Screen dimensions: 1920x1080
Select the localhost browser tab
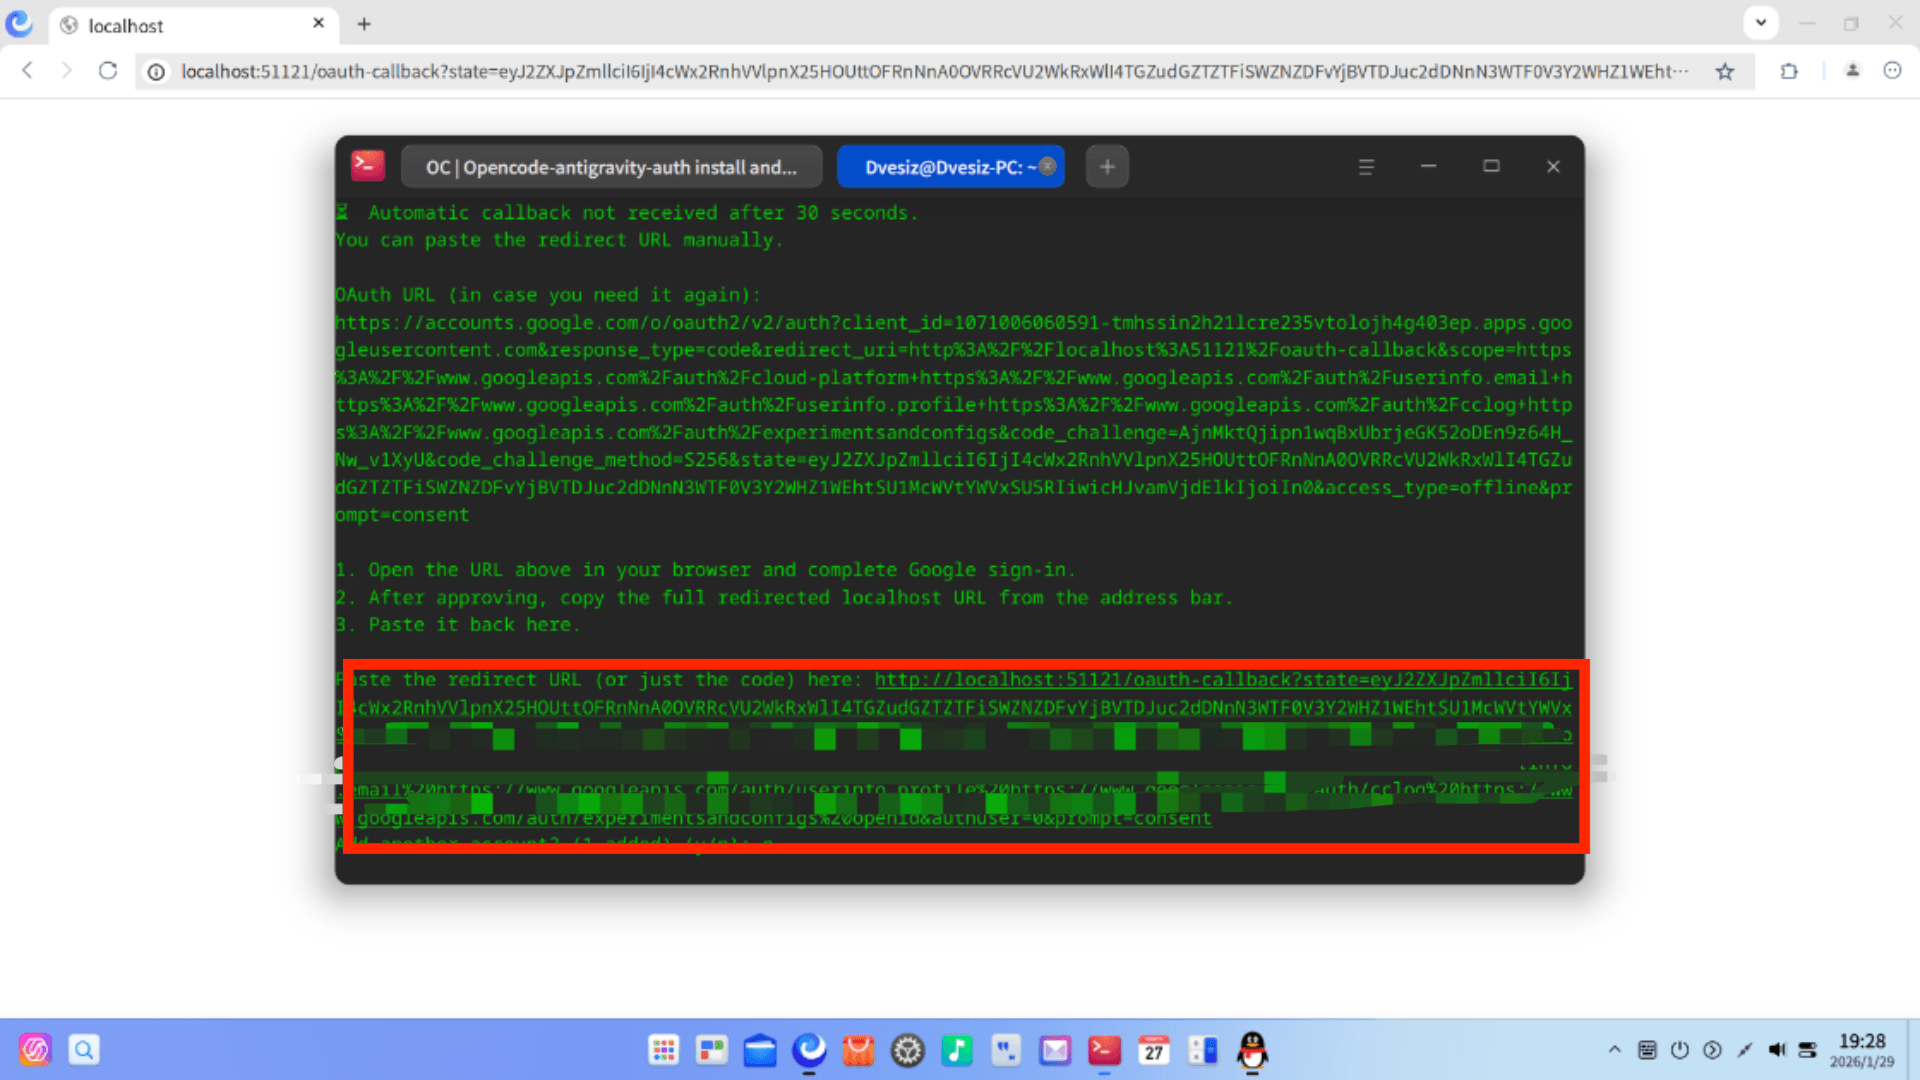(x=160, y=25)
